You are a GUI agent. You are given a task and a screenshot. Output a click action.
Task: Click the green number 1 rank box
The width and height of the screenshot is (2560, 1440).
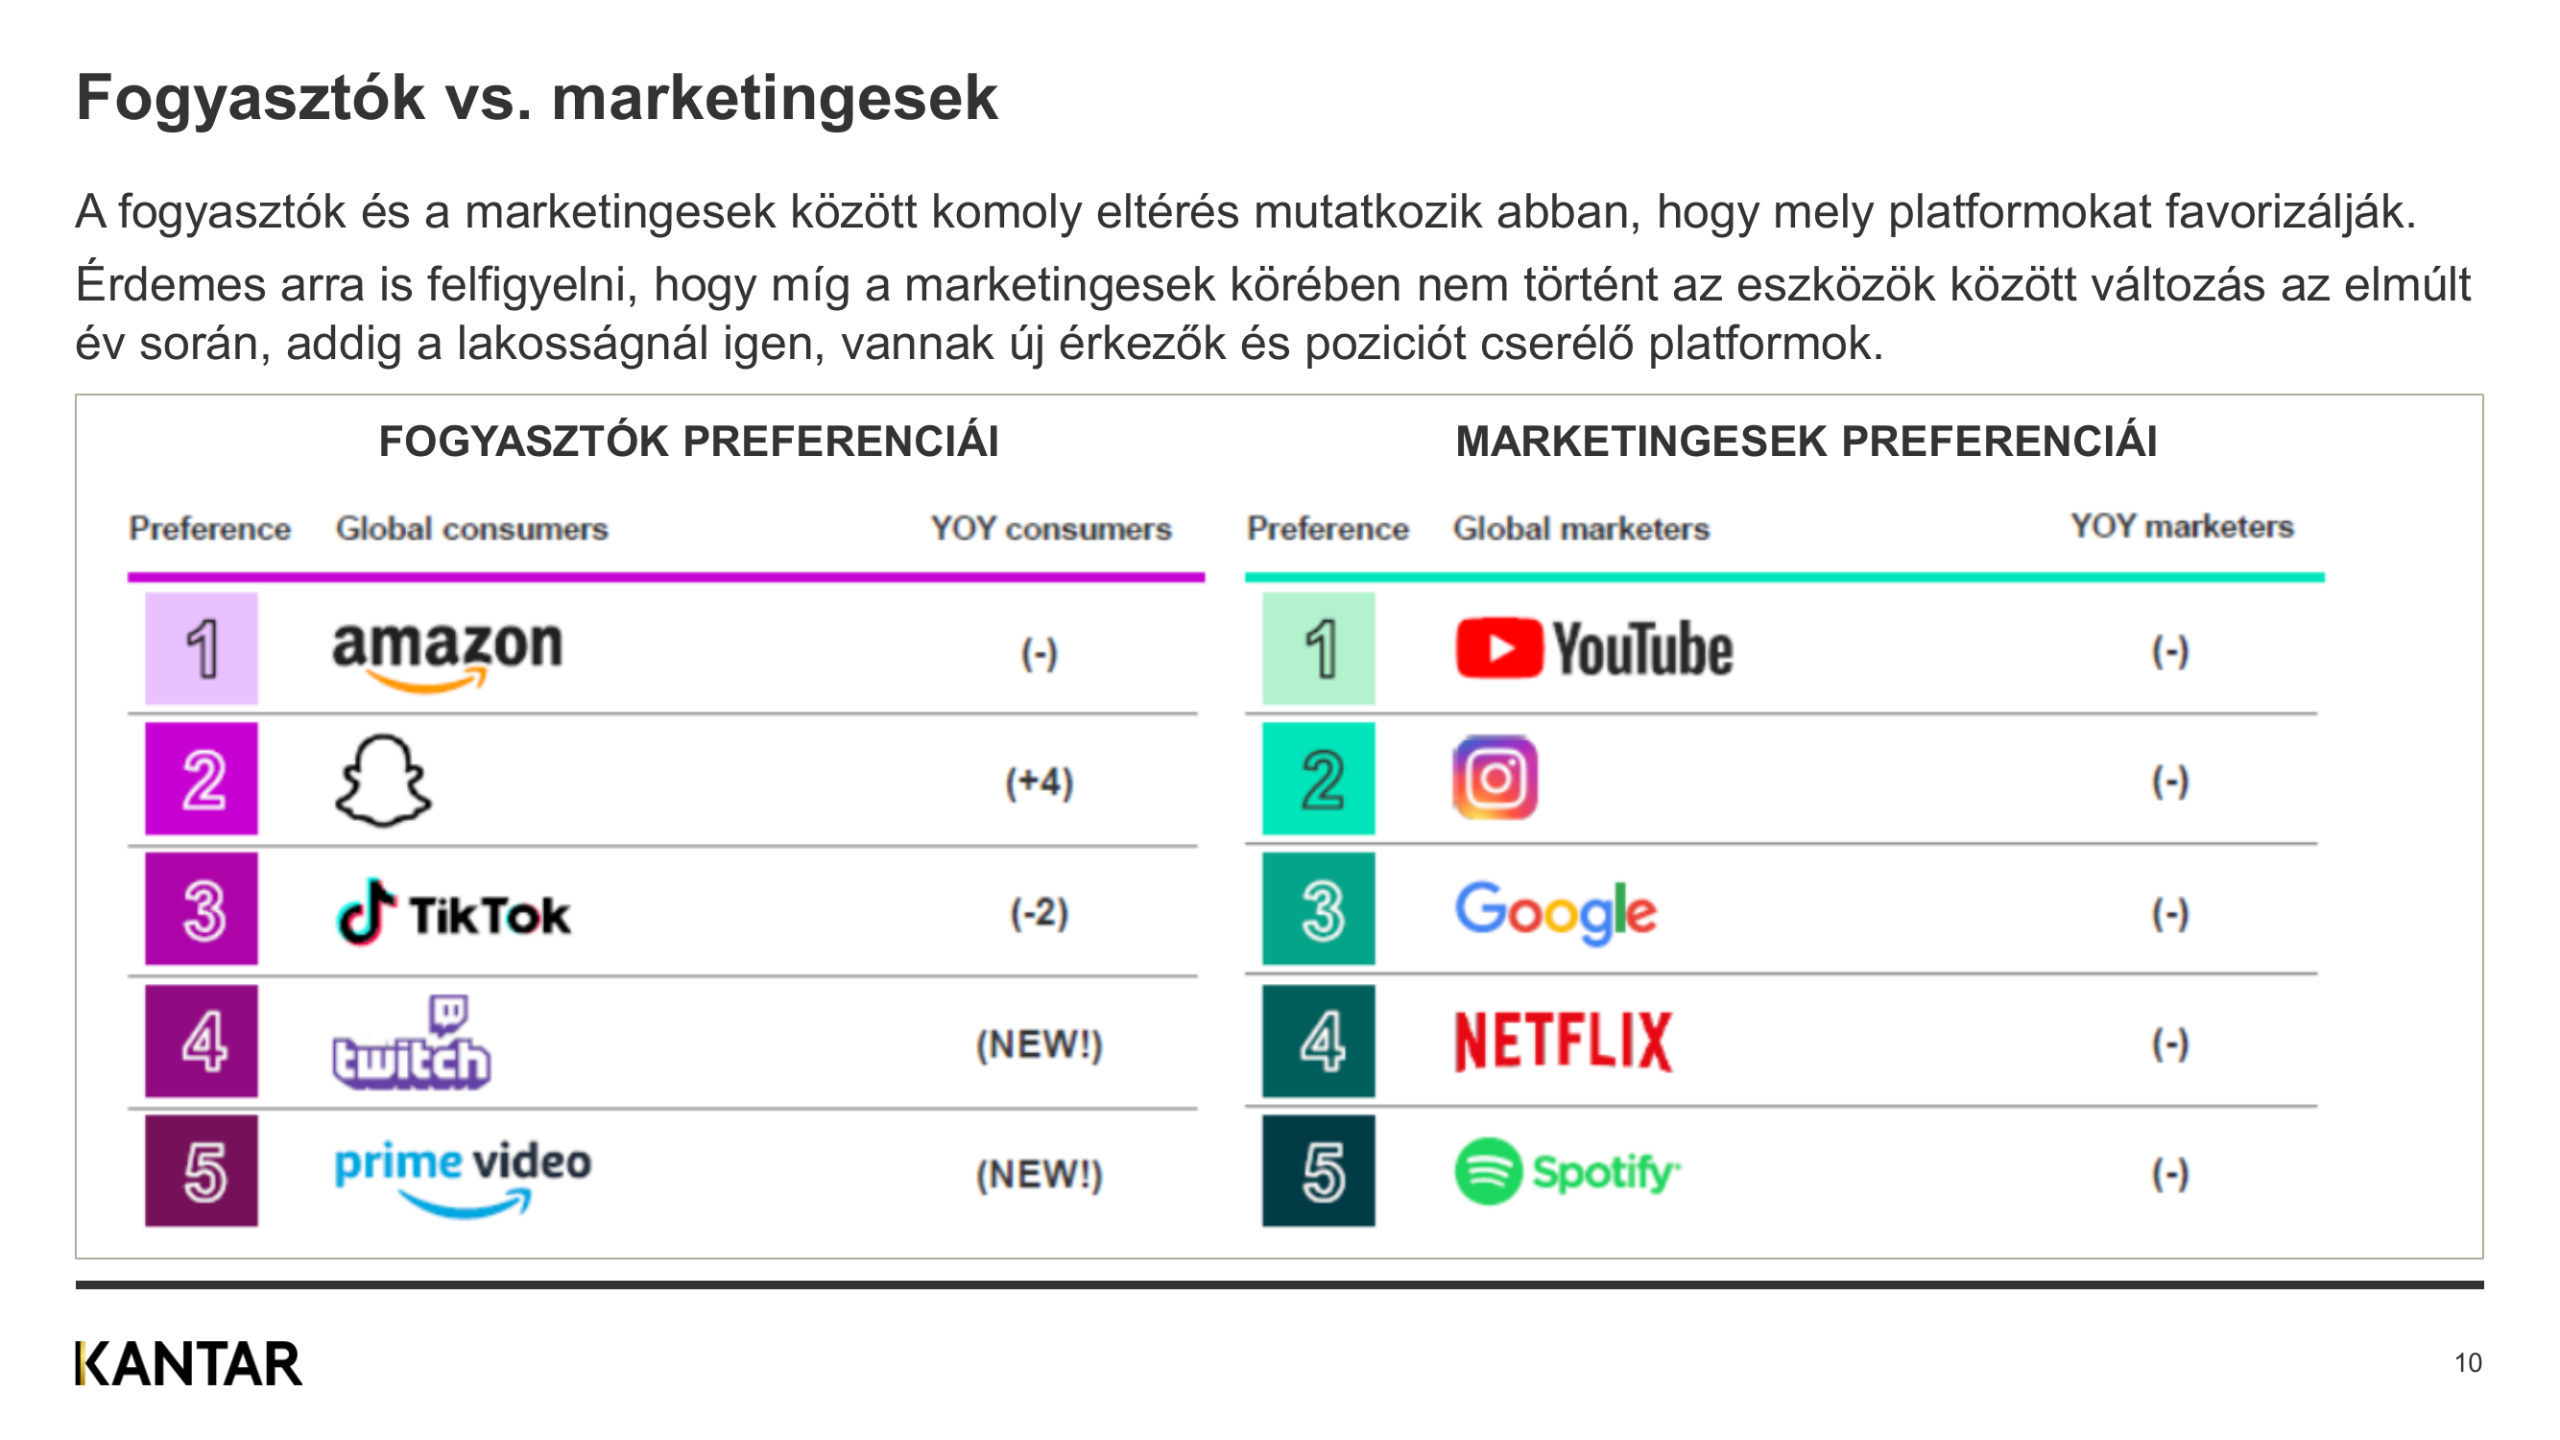point(1318,649)
